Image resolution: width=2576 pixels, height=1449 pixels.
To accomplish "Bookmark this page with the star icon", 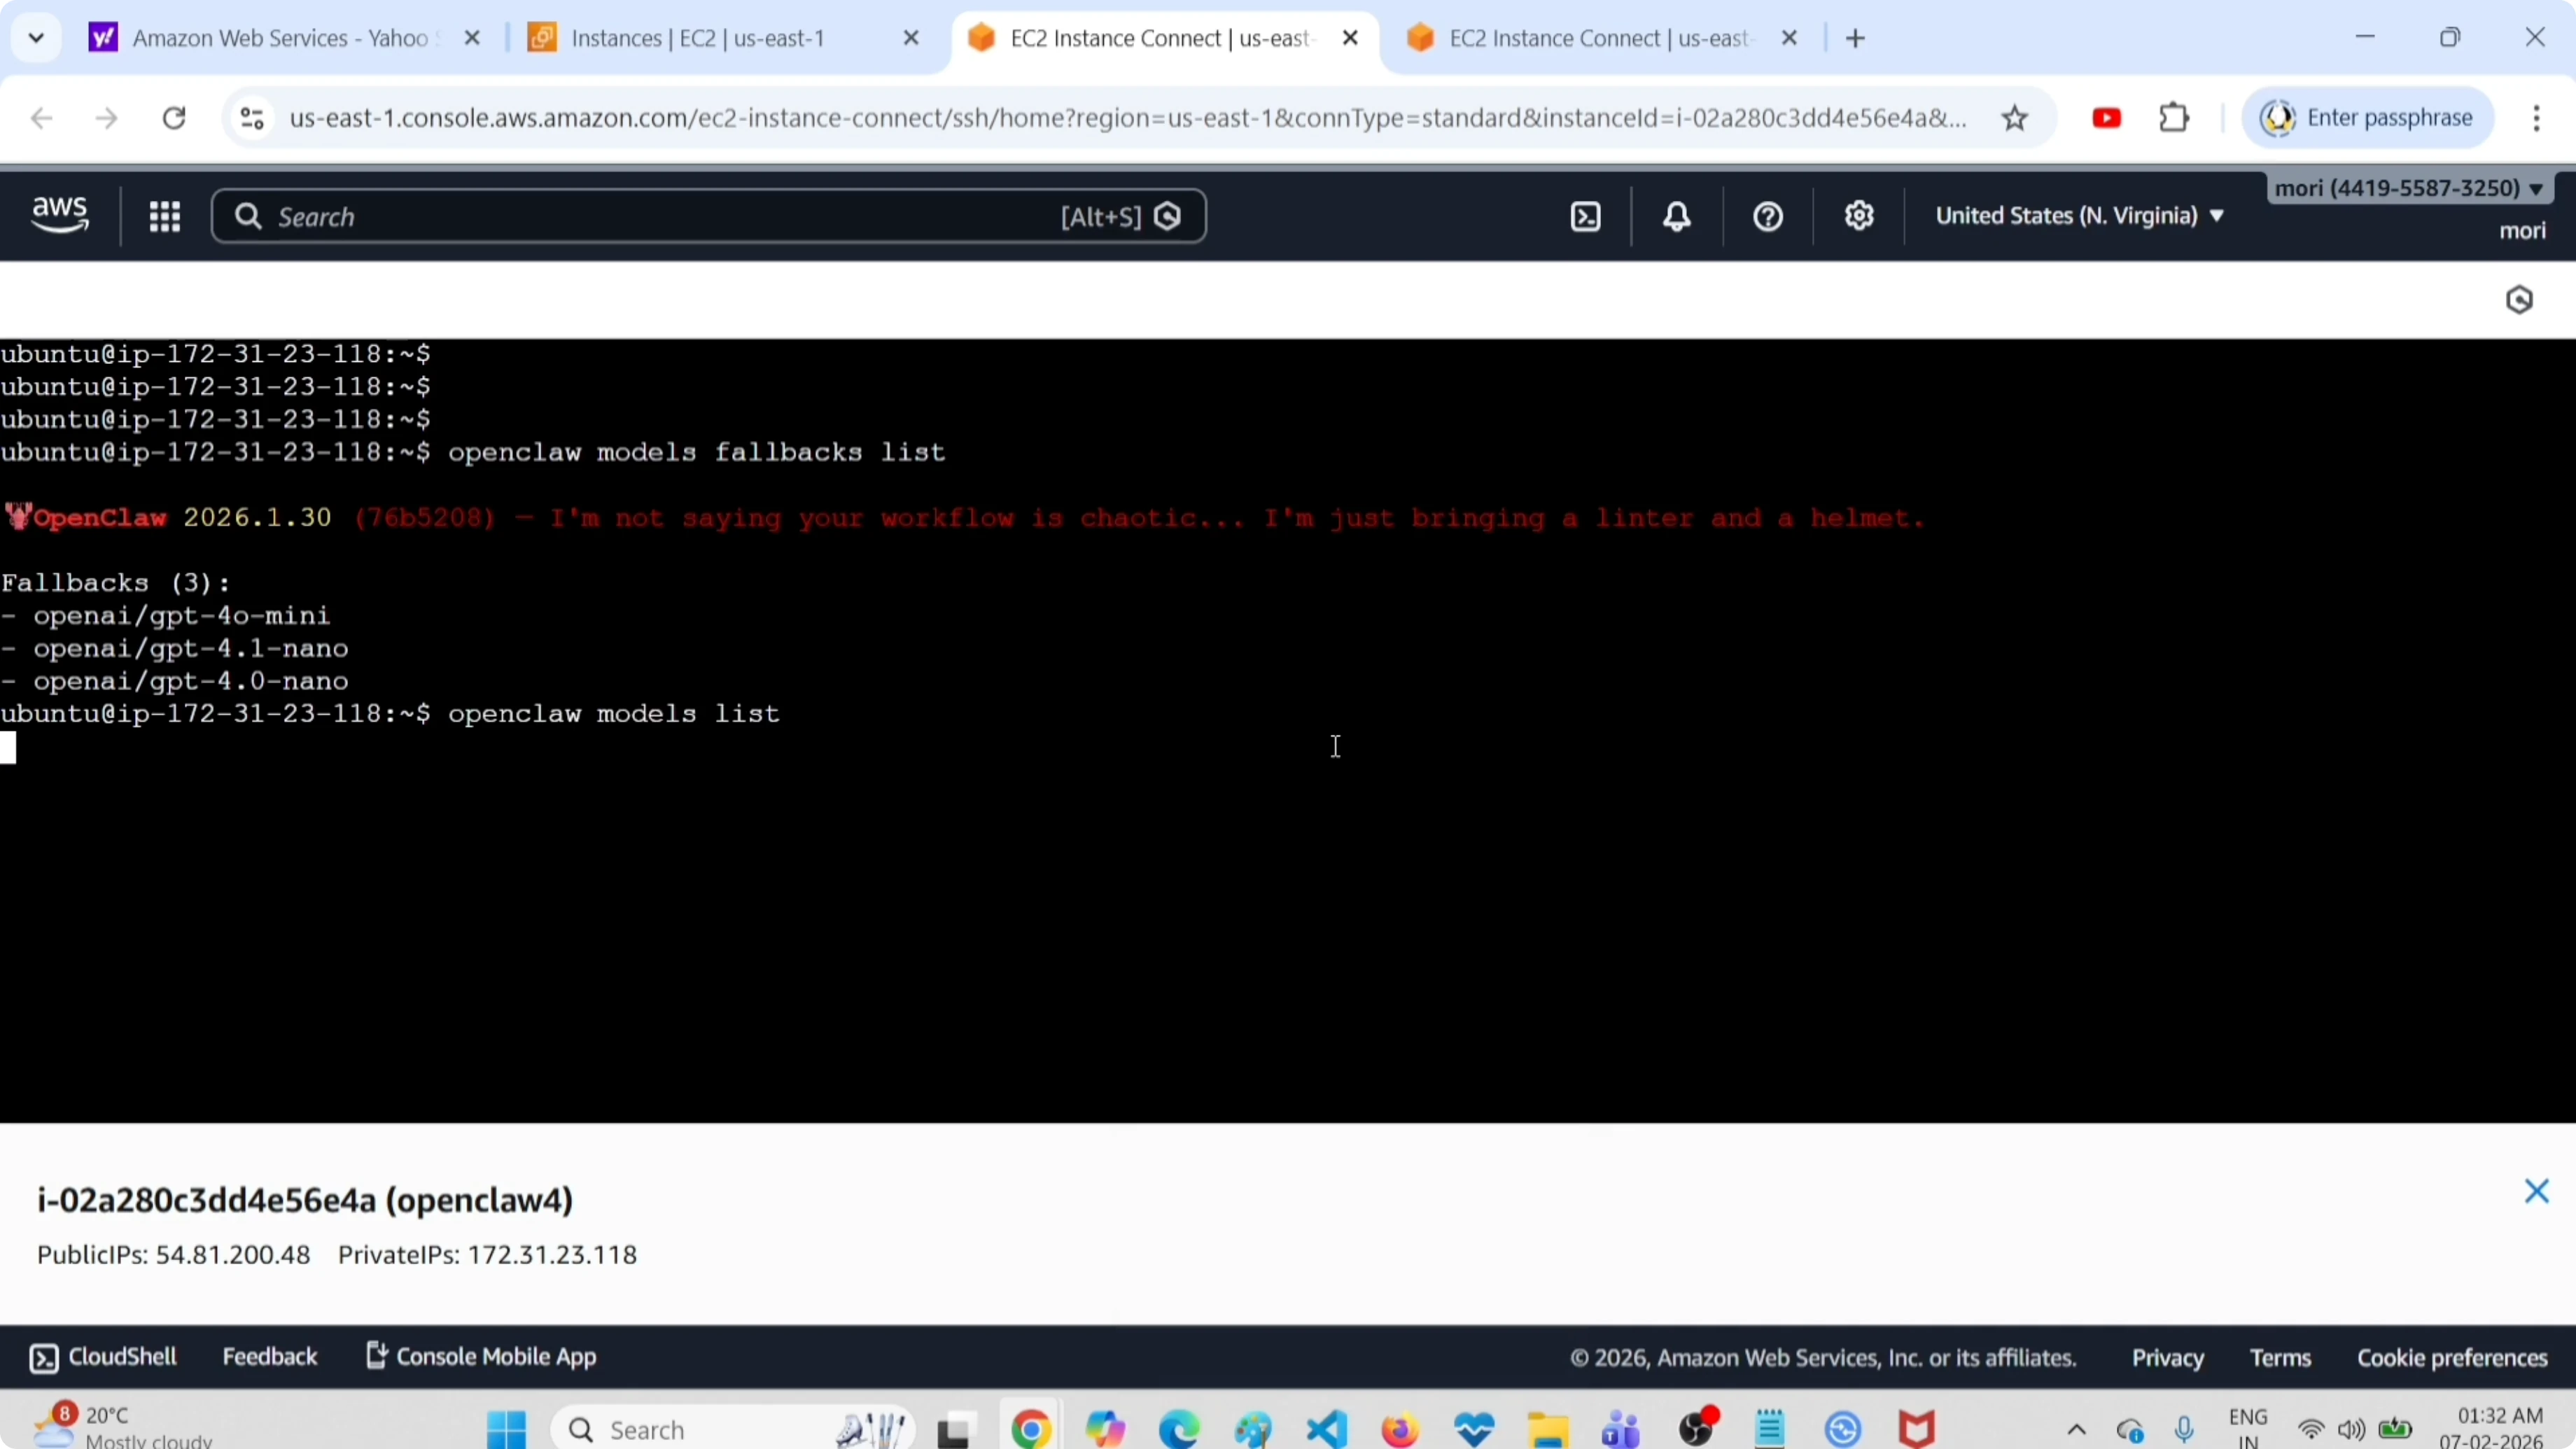I will (x=2014, y=119).
